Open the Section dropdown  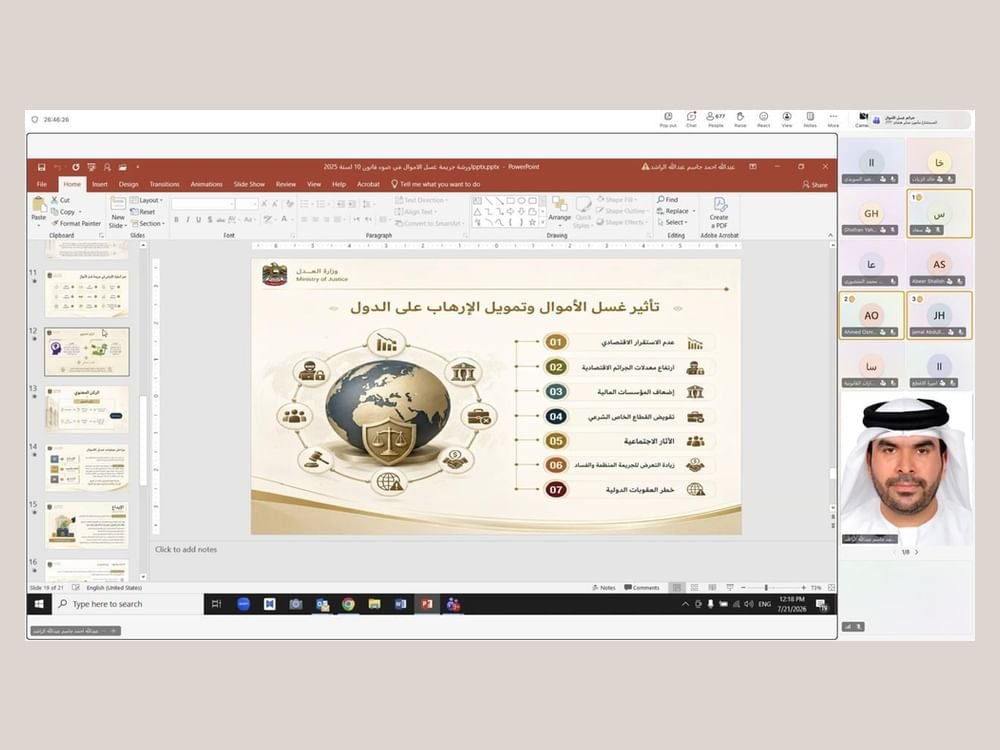(x=148, y=223)
